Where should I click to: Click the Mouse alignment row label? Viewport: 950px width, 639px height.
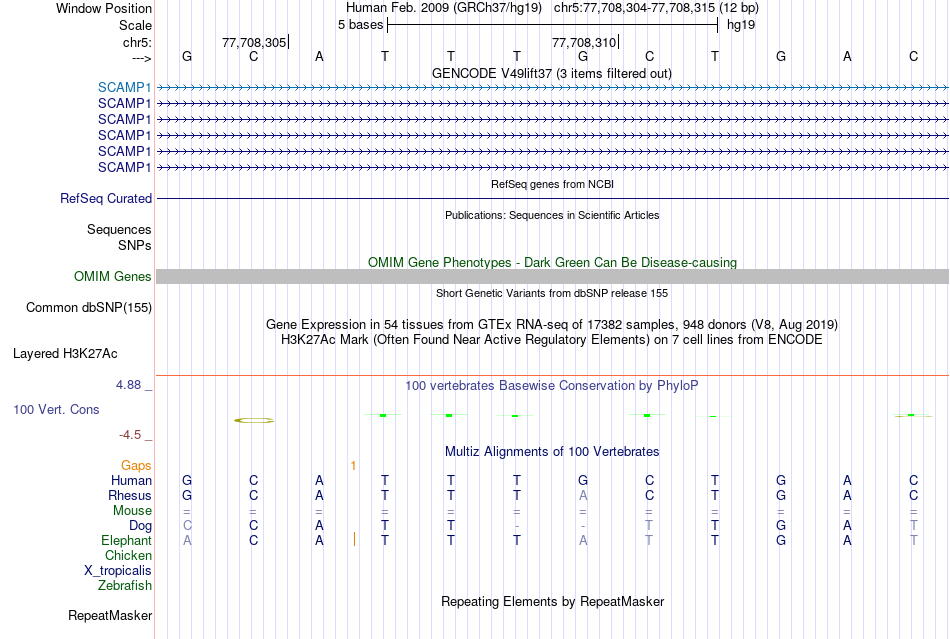[x=132, y=511]
